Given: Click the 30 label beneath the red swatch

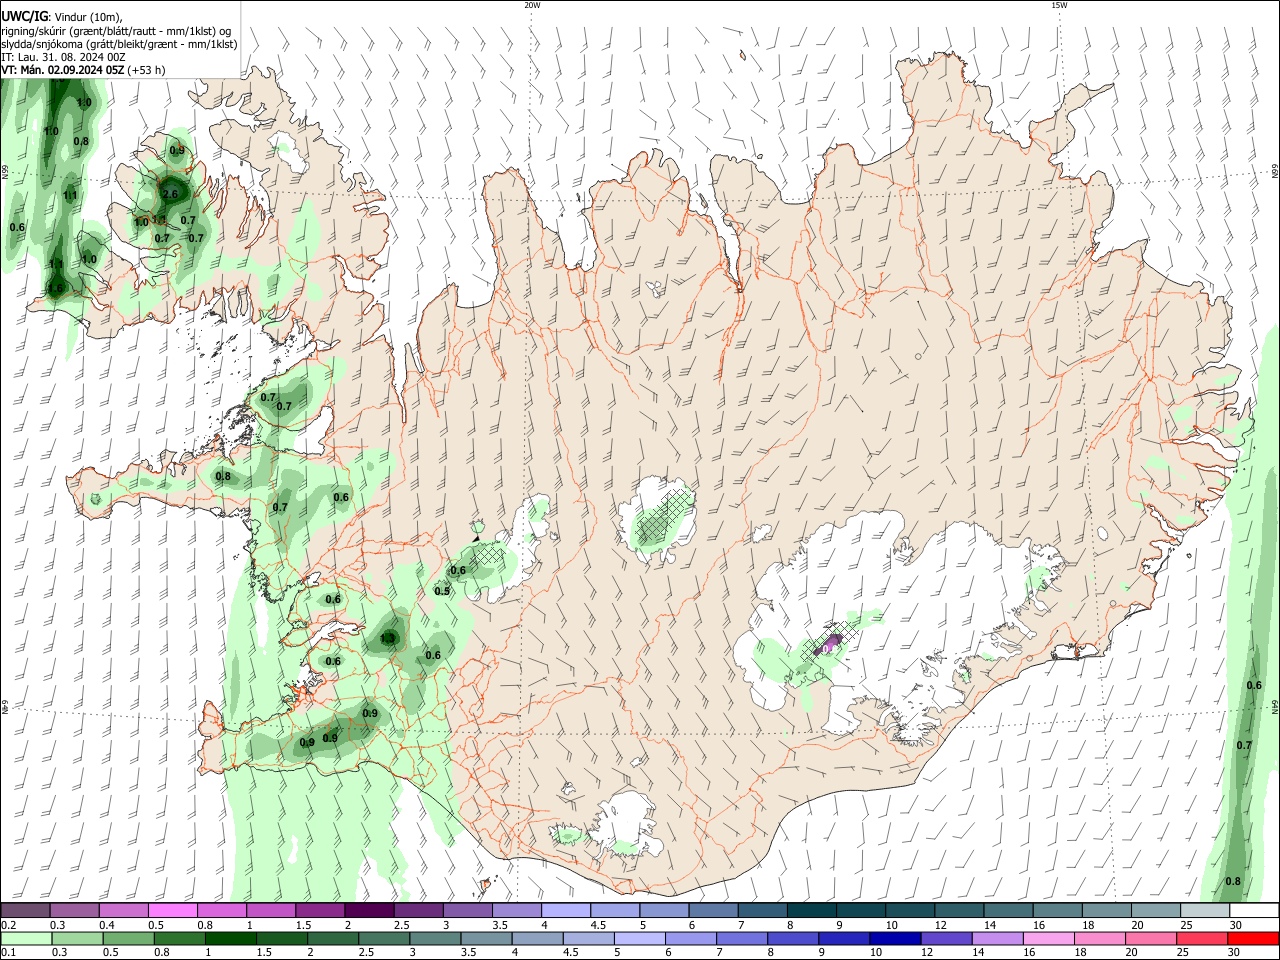Looking at the screenshot, I should (x=1235, y=953).
